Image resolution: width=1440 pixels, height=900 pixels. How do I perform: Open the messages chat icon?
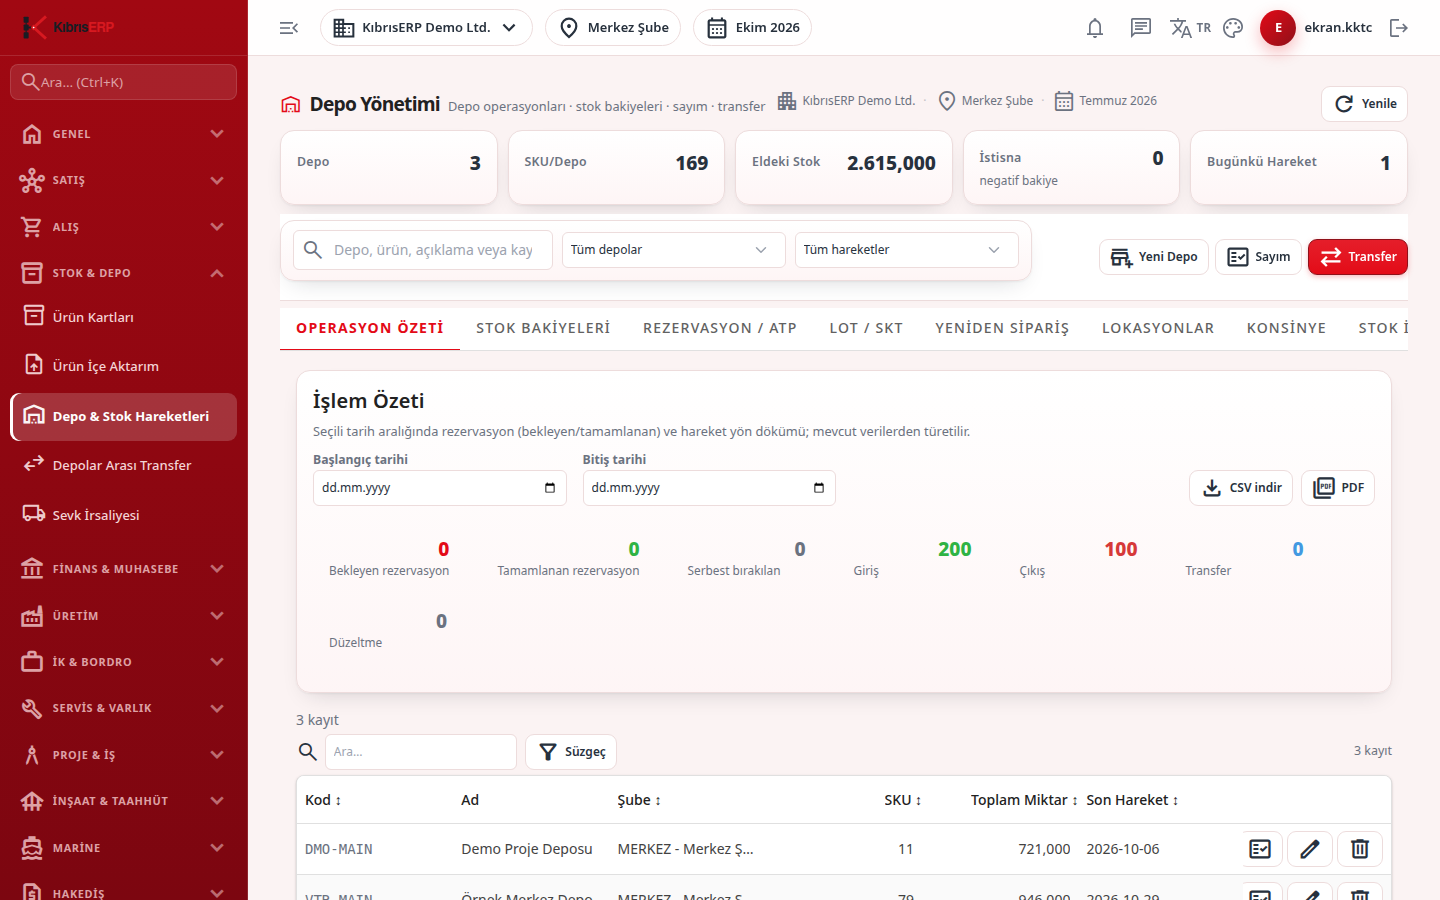tap(1141, 28)
